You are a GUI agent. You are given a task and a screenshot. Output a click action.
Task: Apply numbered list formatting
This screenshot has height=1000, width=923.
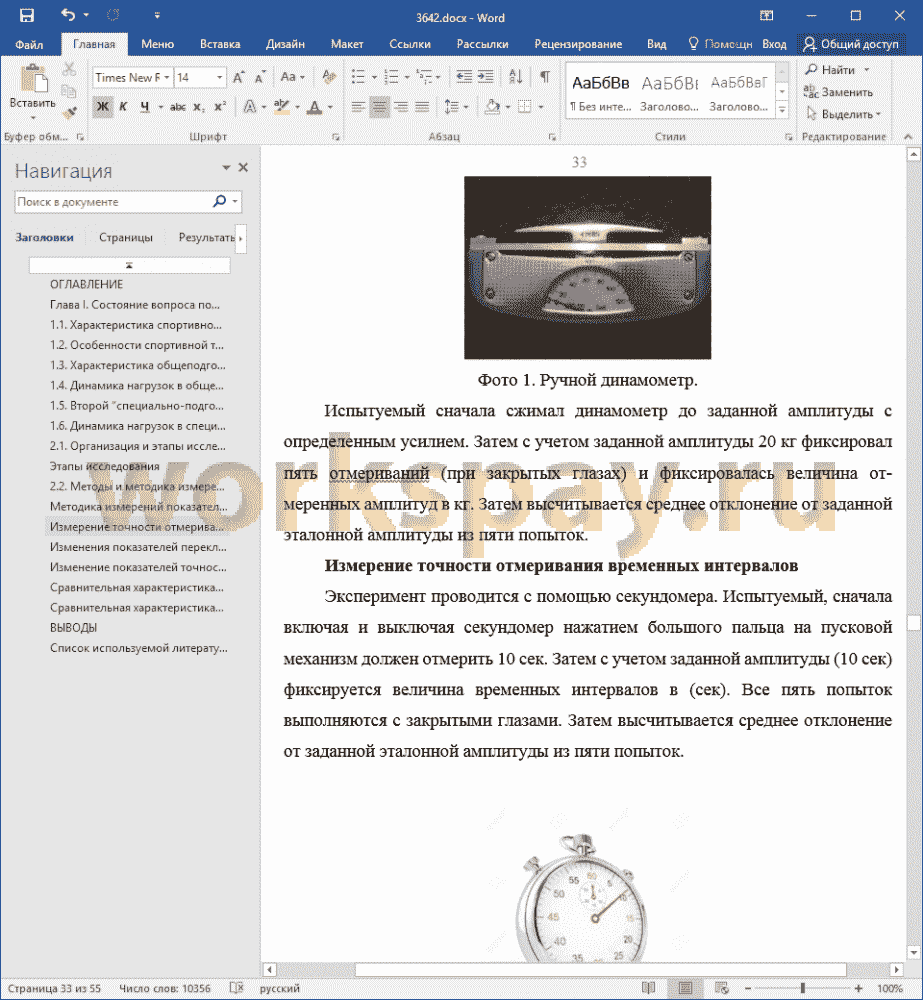tap(391, 77)
